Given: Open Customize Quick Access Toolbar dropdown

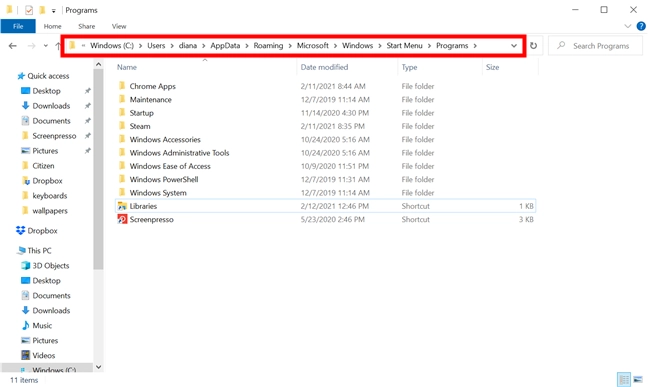Looking at the screenshot, I should pos(54,11).
